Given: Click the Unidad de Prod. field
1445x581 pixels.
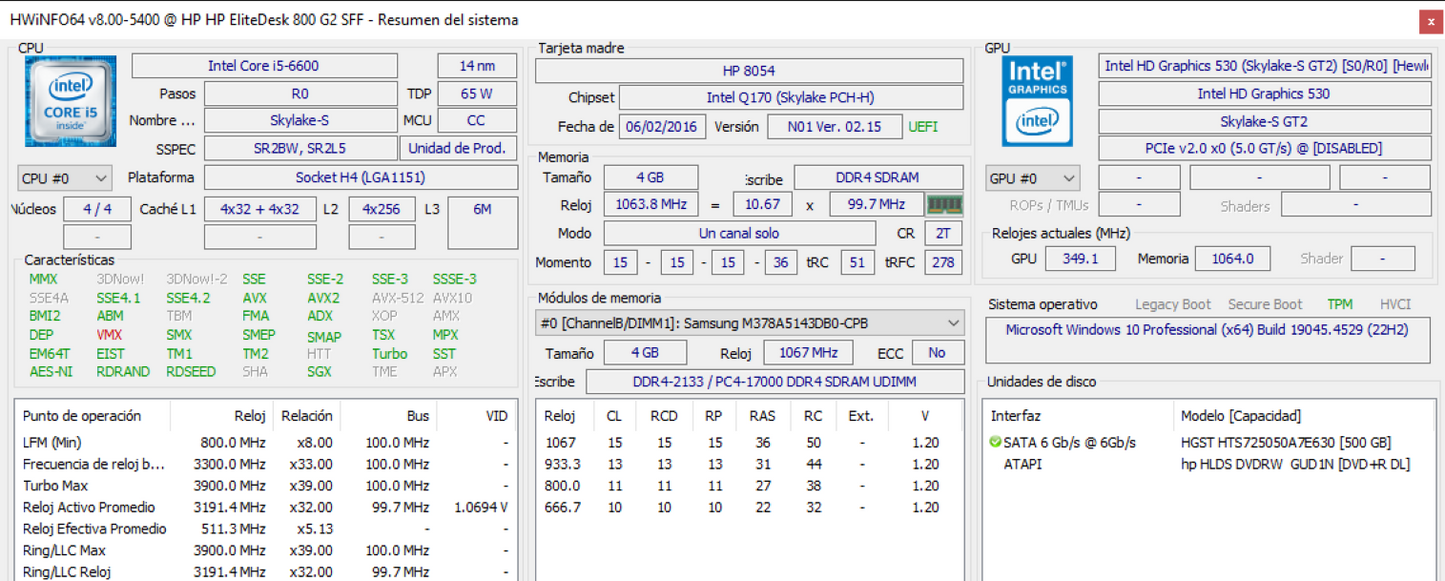Looking at the screenshot, I should (458, 147).
